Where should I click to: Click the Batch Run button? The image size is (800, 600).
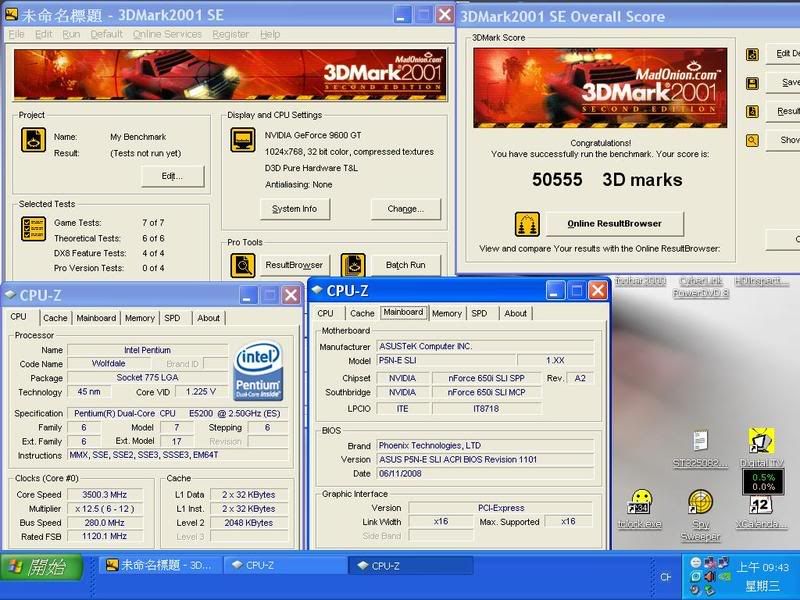pos(406,265)
